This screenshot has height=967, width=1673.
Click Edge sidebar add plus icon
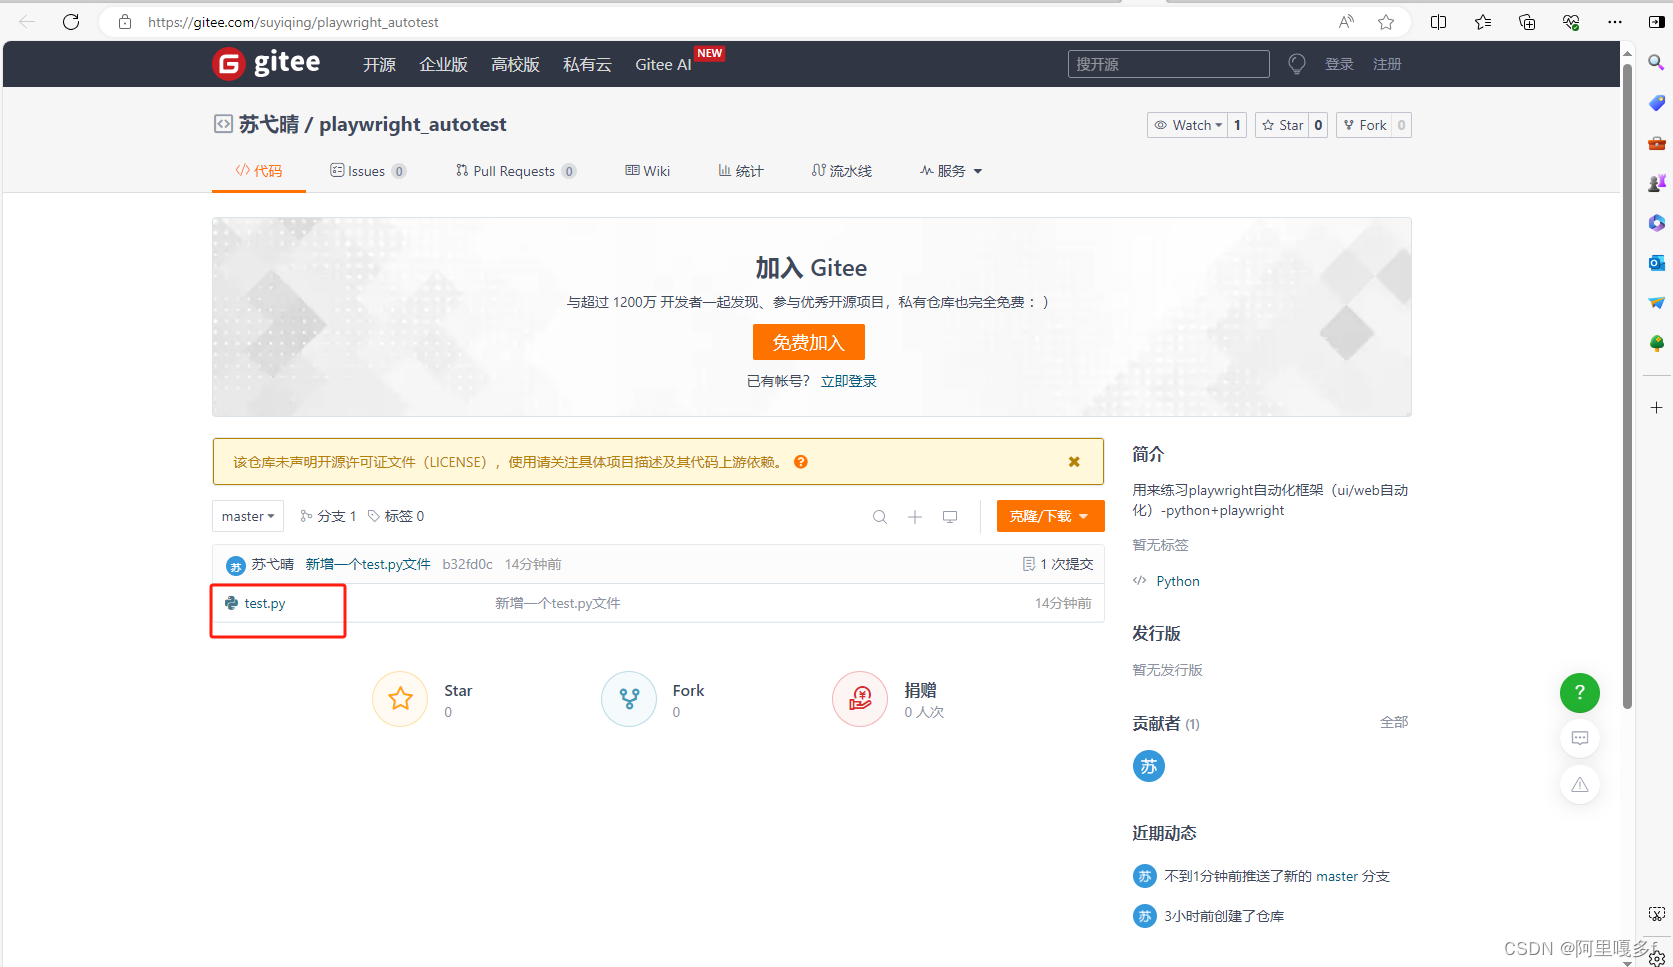coord(1656,408)
